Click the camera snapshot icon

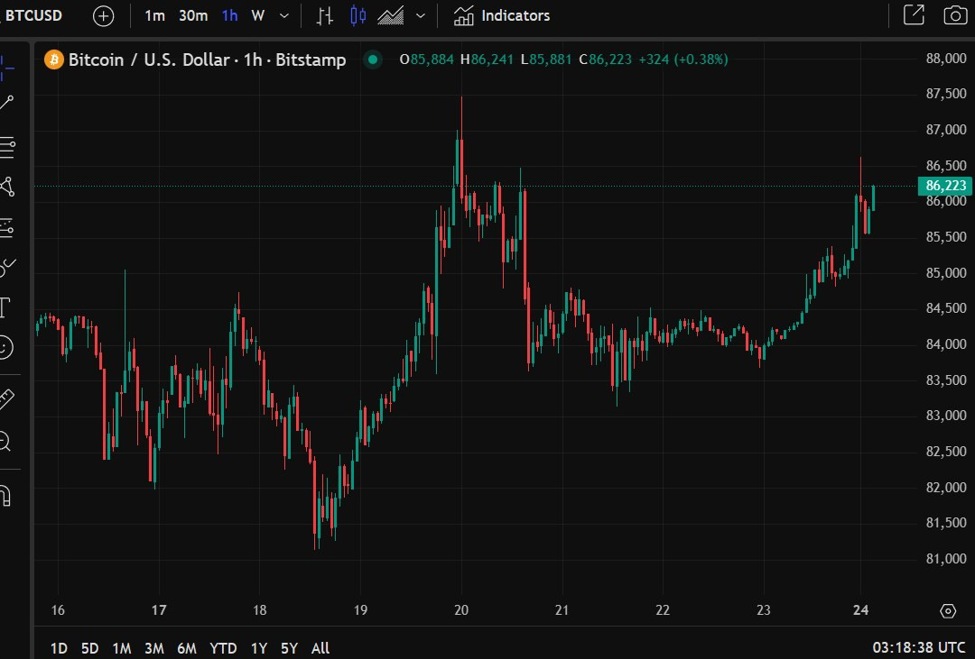click(x=955, y=15)
